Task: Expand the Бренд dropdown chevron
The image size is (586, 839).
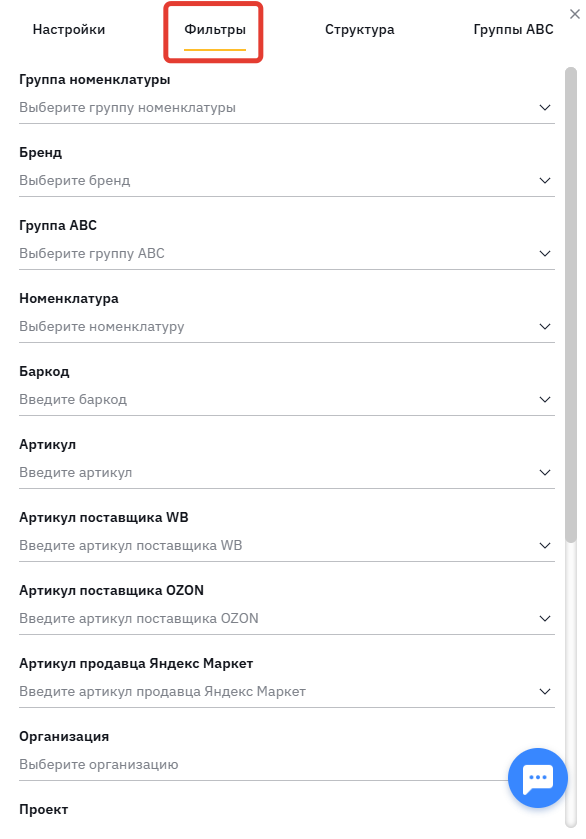Action: point(545,180)
